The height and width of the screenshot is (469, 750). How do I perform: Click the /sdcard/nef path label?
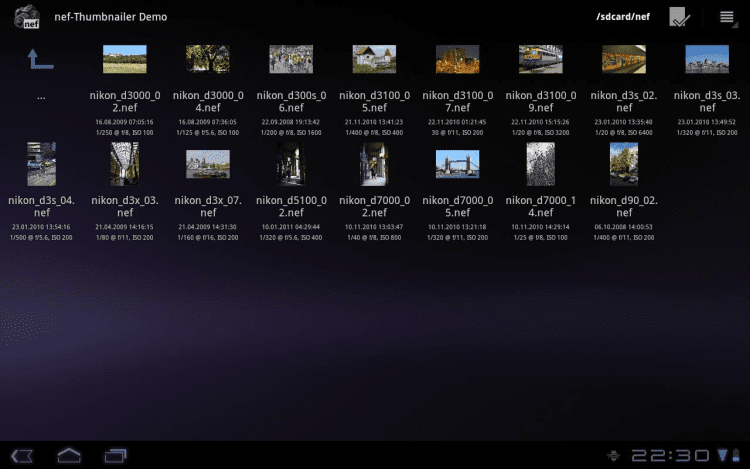[623, 17]
